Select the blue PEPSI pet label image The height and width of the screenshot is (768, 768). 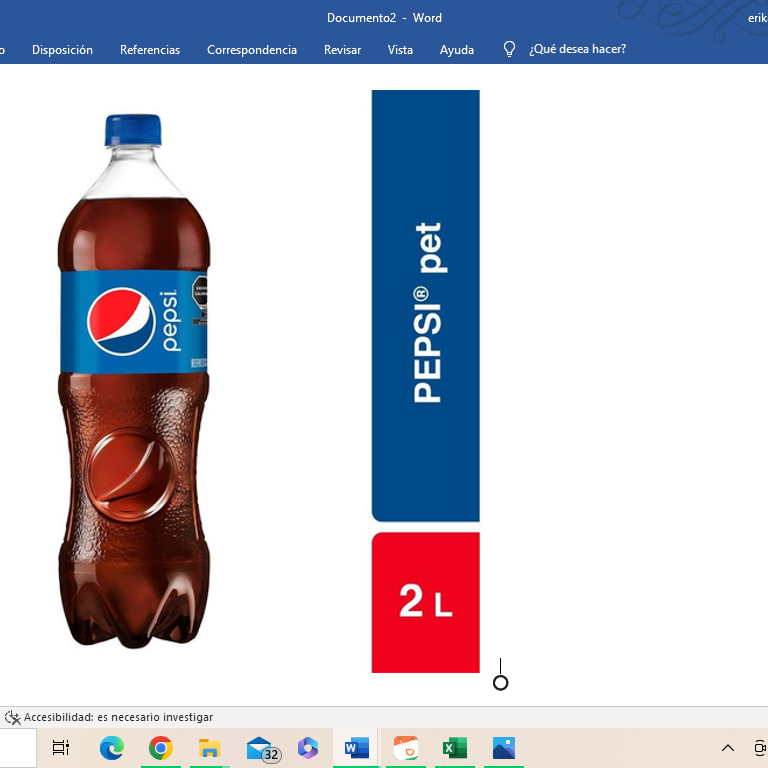[426, 306]
